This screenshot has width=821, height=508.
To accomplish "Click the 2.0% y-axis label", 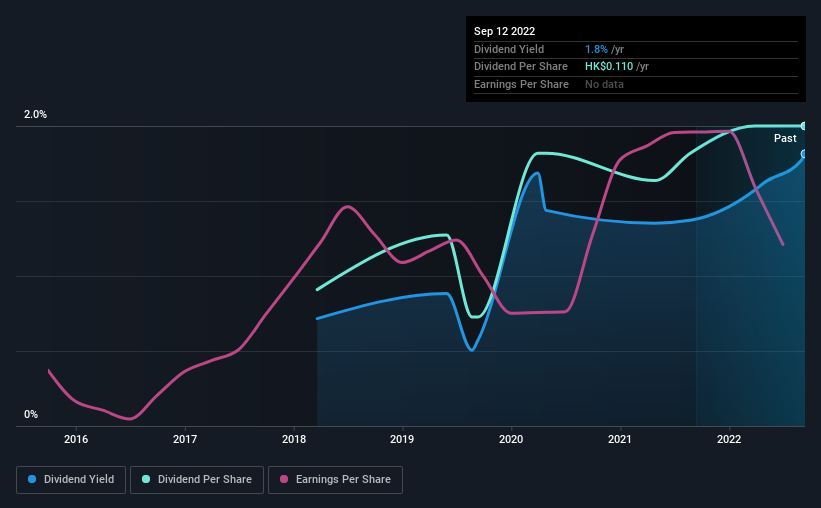I will pos(35,114).
